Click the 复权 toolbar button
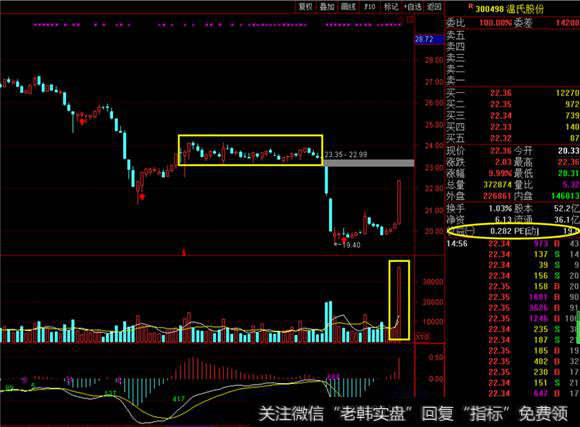The height and width of the screenshot is (427, 580). click(306, 6)
